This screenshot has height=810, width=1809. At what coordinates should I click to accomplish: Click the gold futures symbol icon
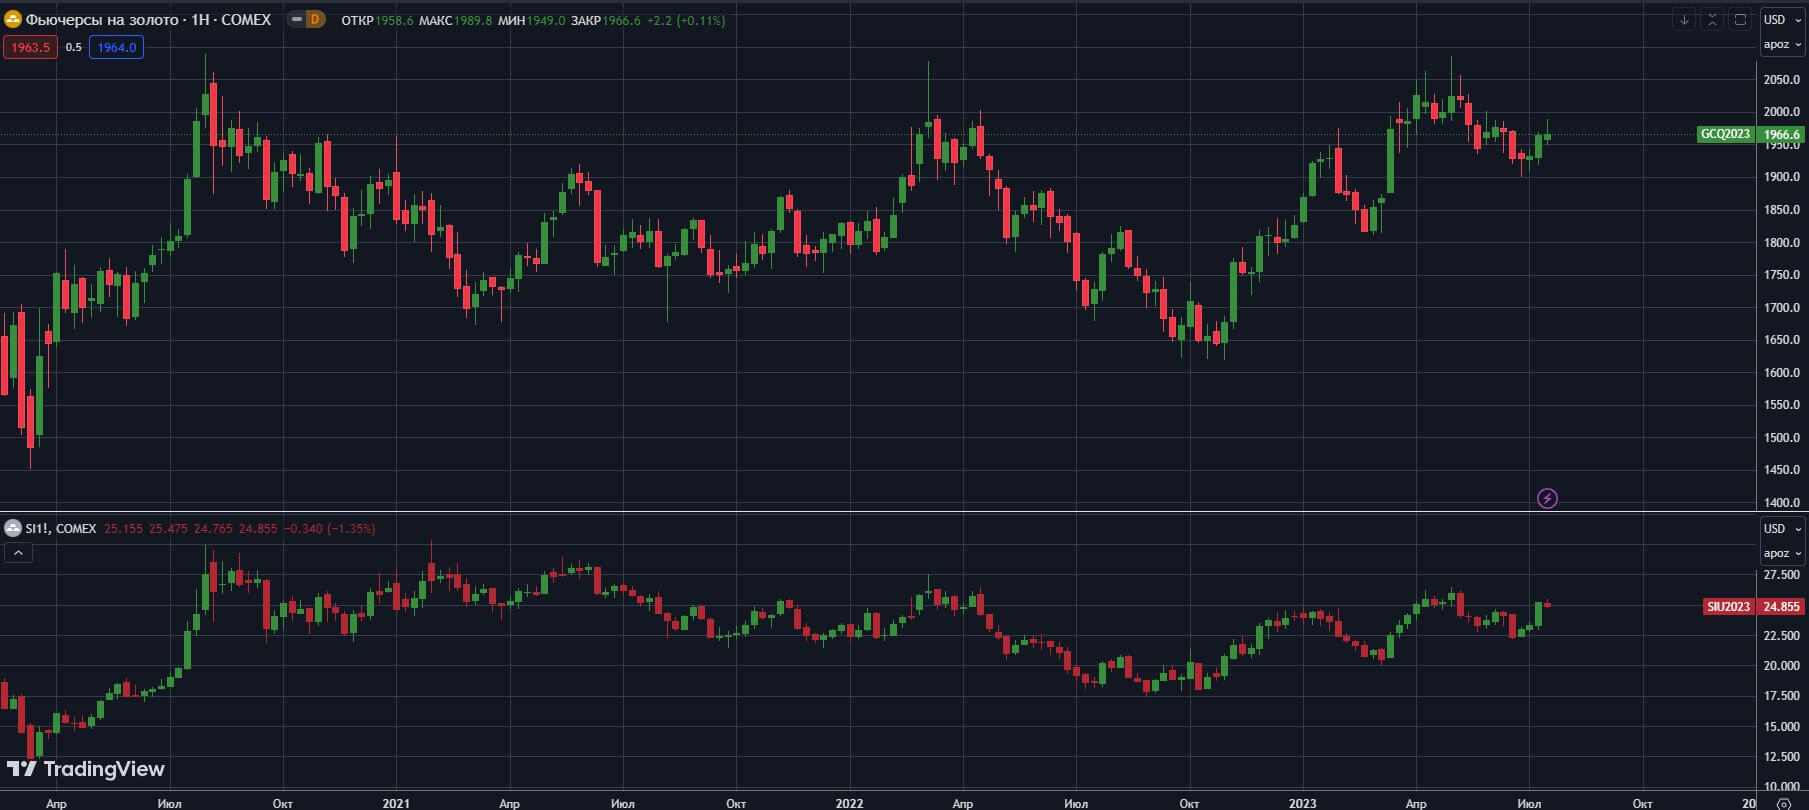pyautogui.click(x=13, y=20)
